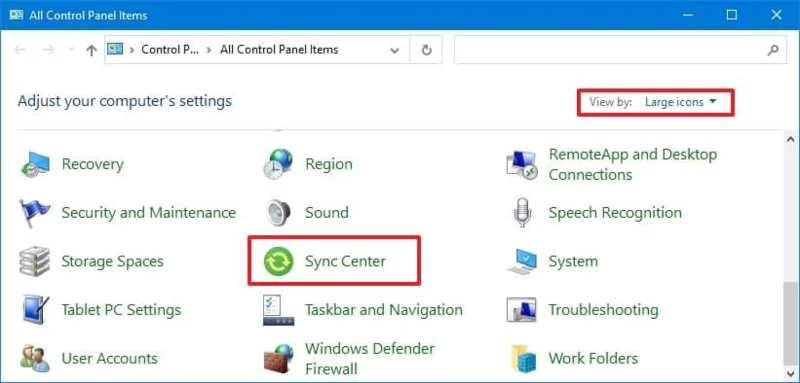Open the Work Folders link

click(x=593, y=358)
